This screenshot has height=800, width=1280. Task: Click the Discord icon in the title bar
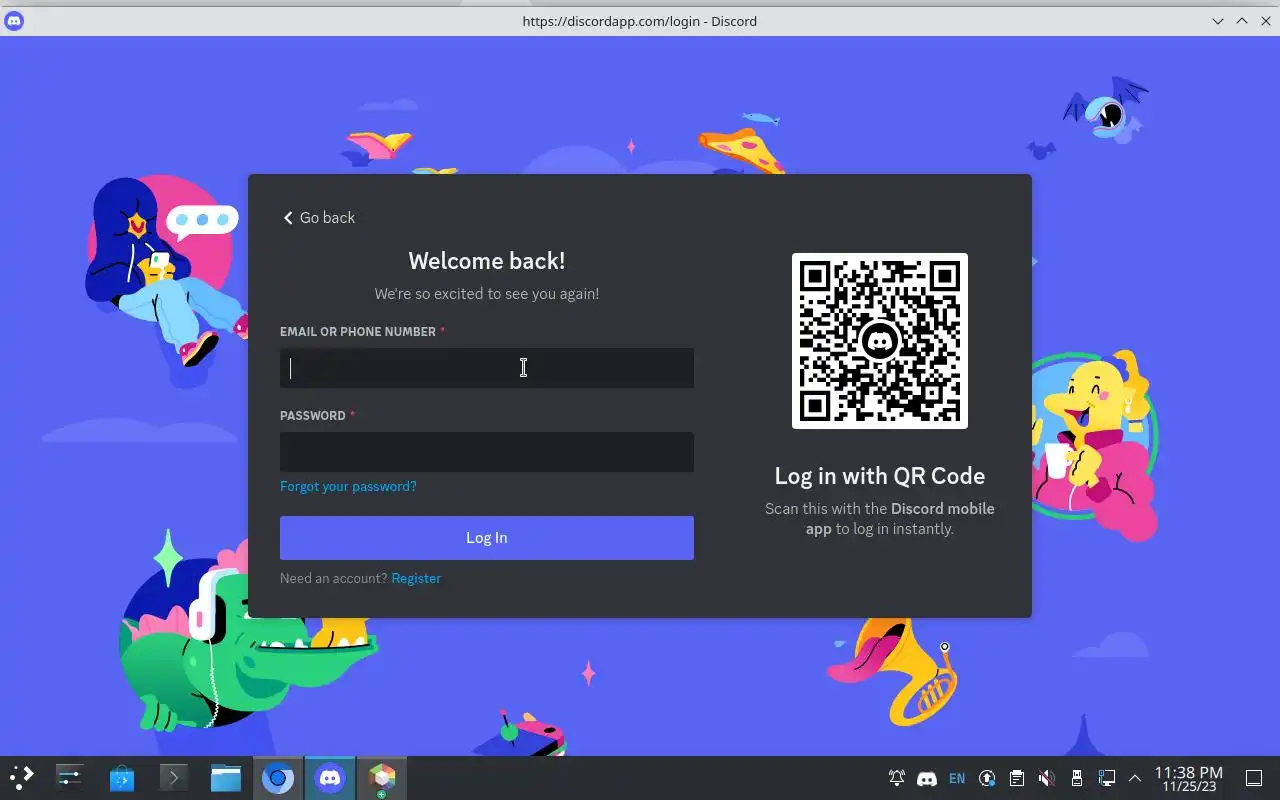tap(14, 21)
